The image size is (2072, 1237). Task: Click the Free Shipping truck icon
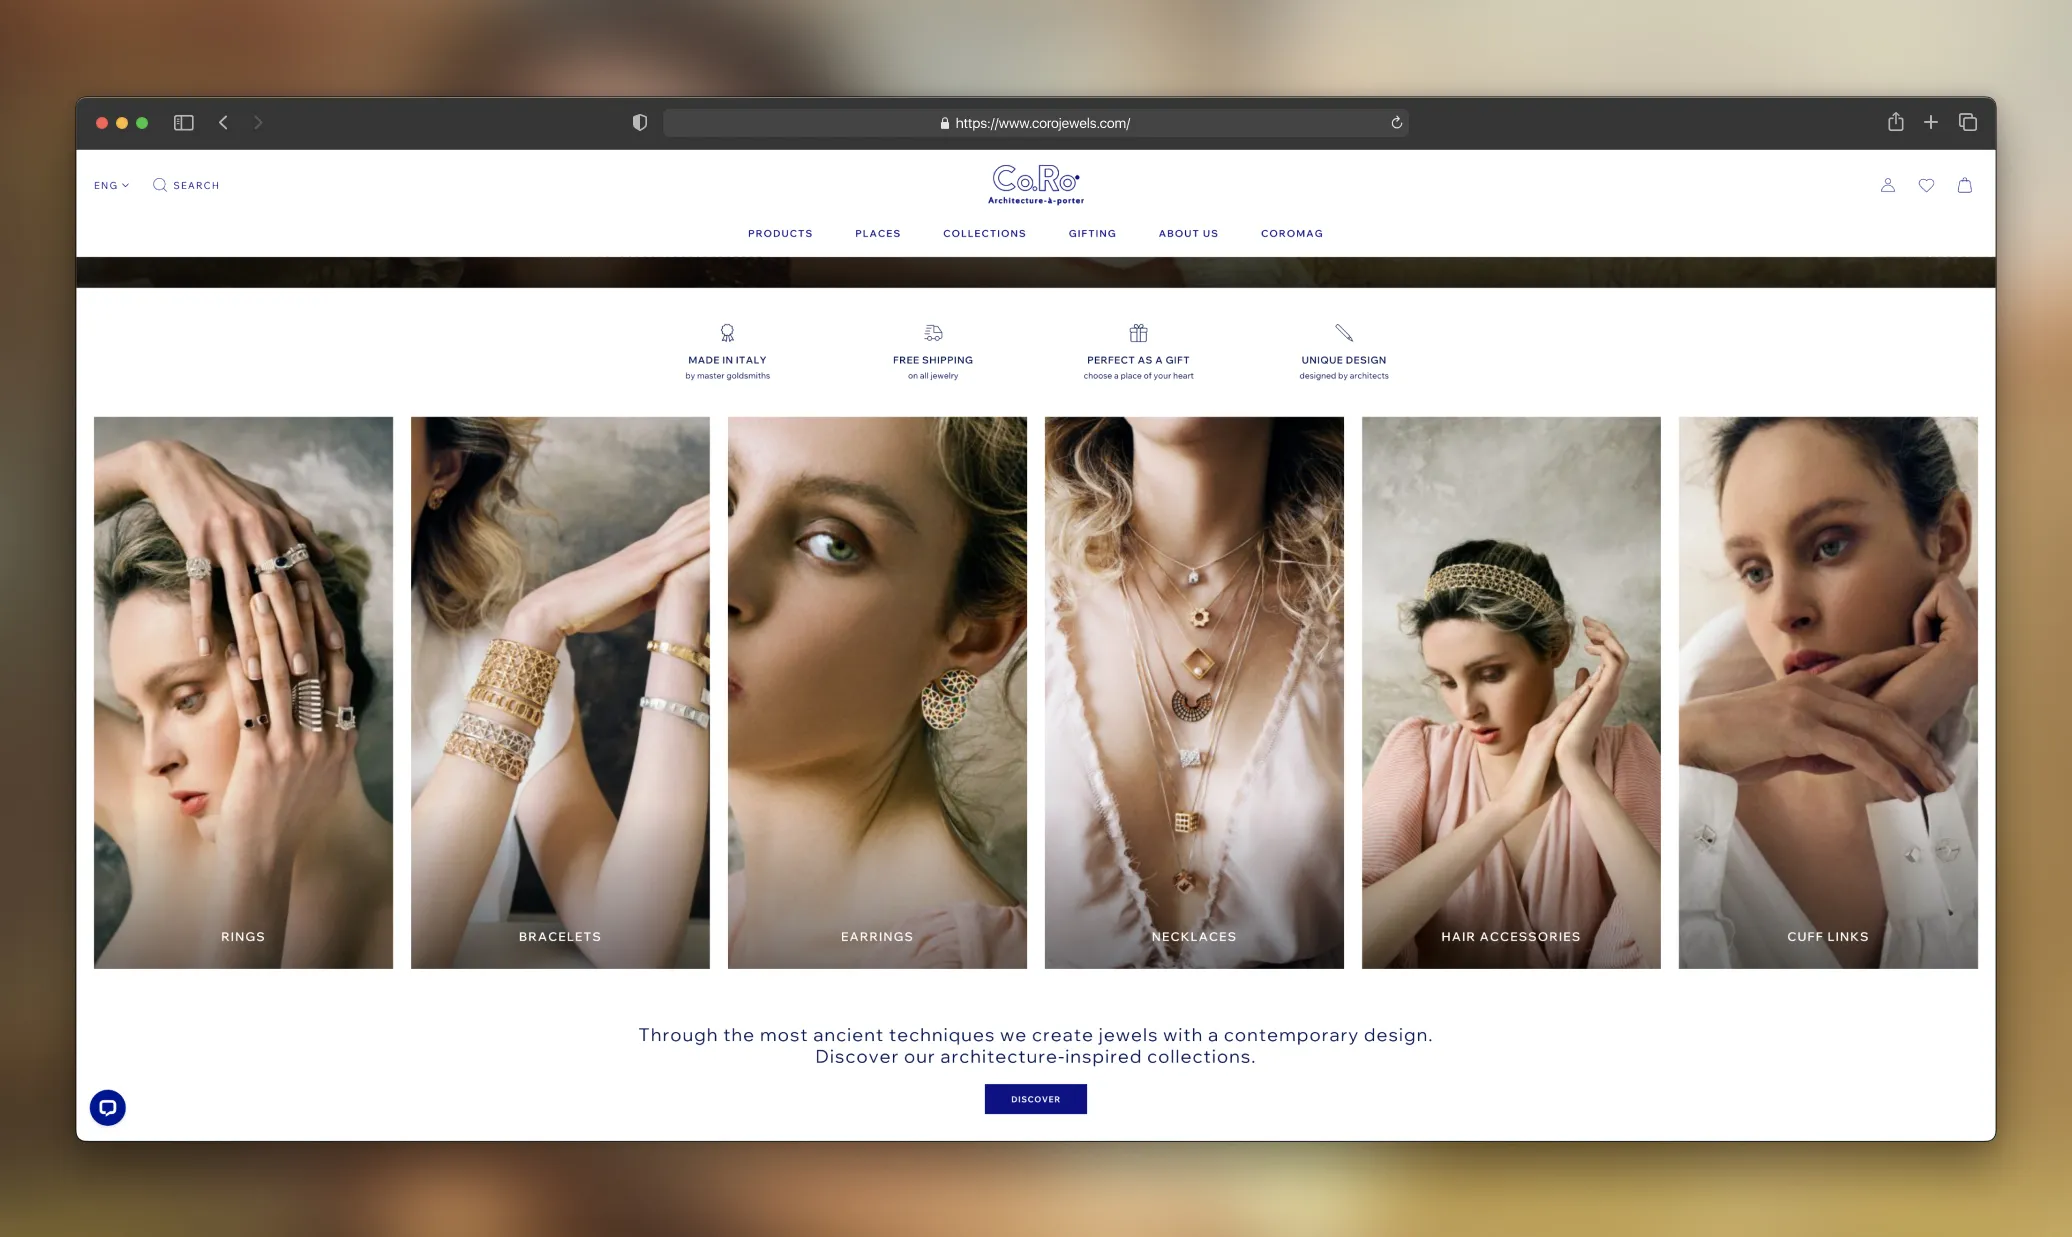coord(933,333)
